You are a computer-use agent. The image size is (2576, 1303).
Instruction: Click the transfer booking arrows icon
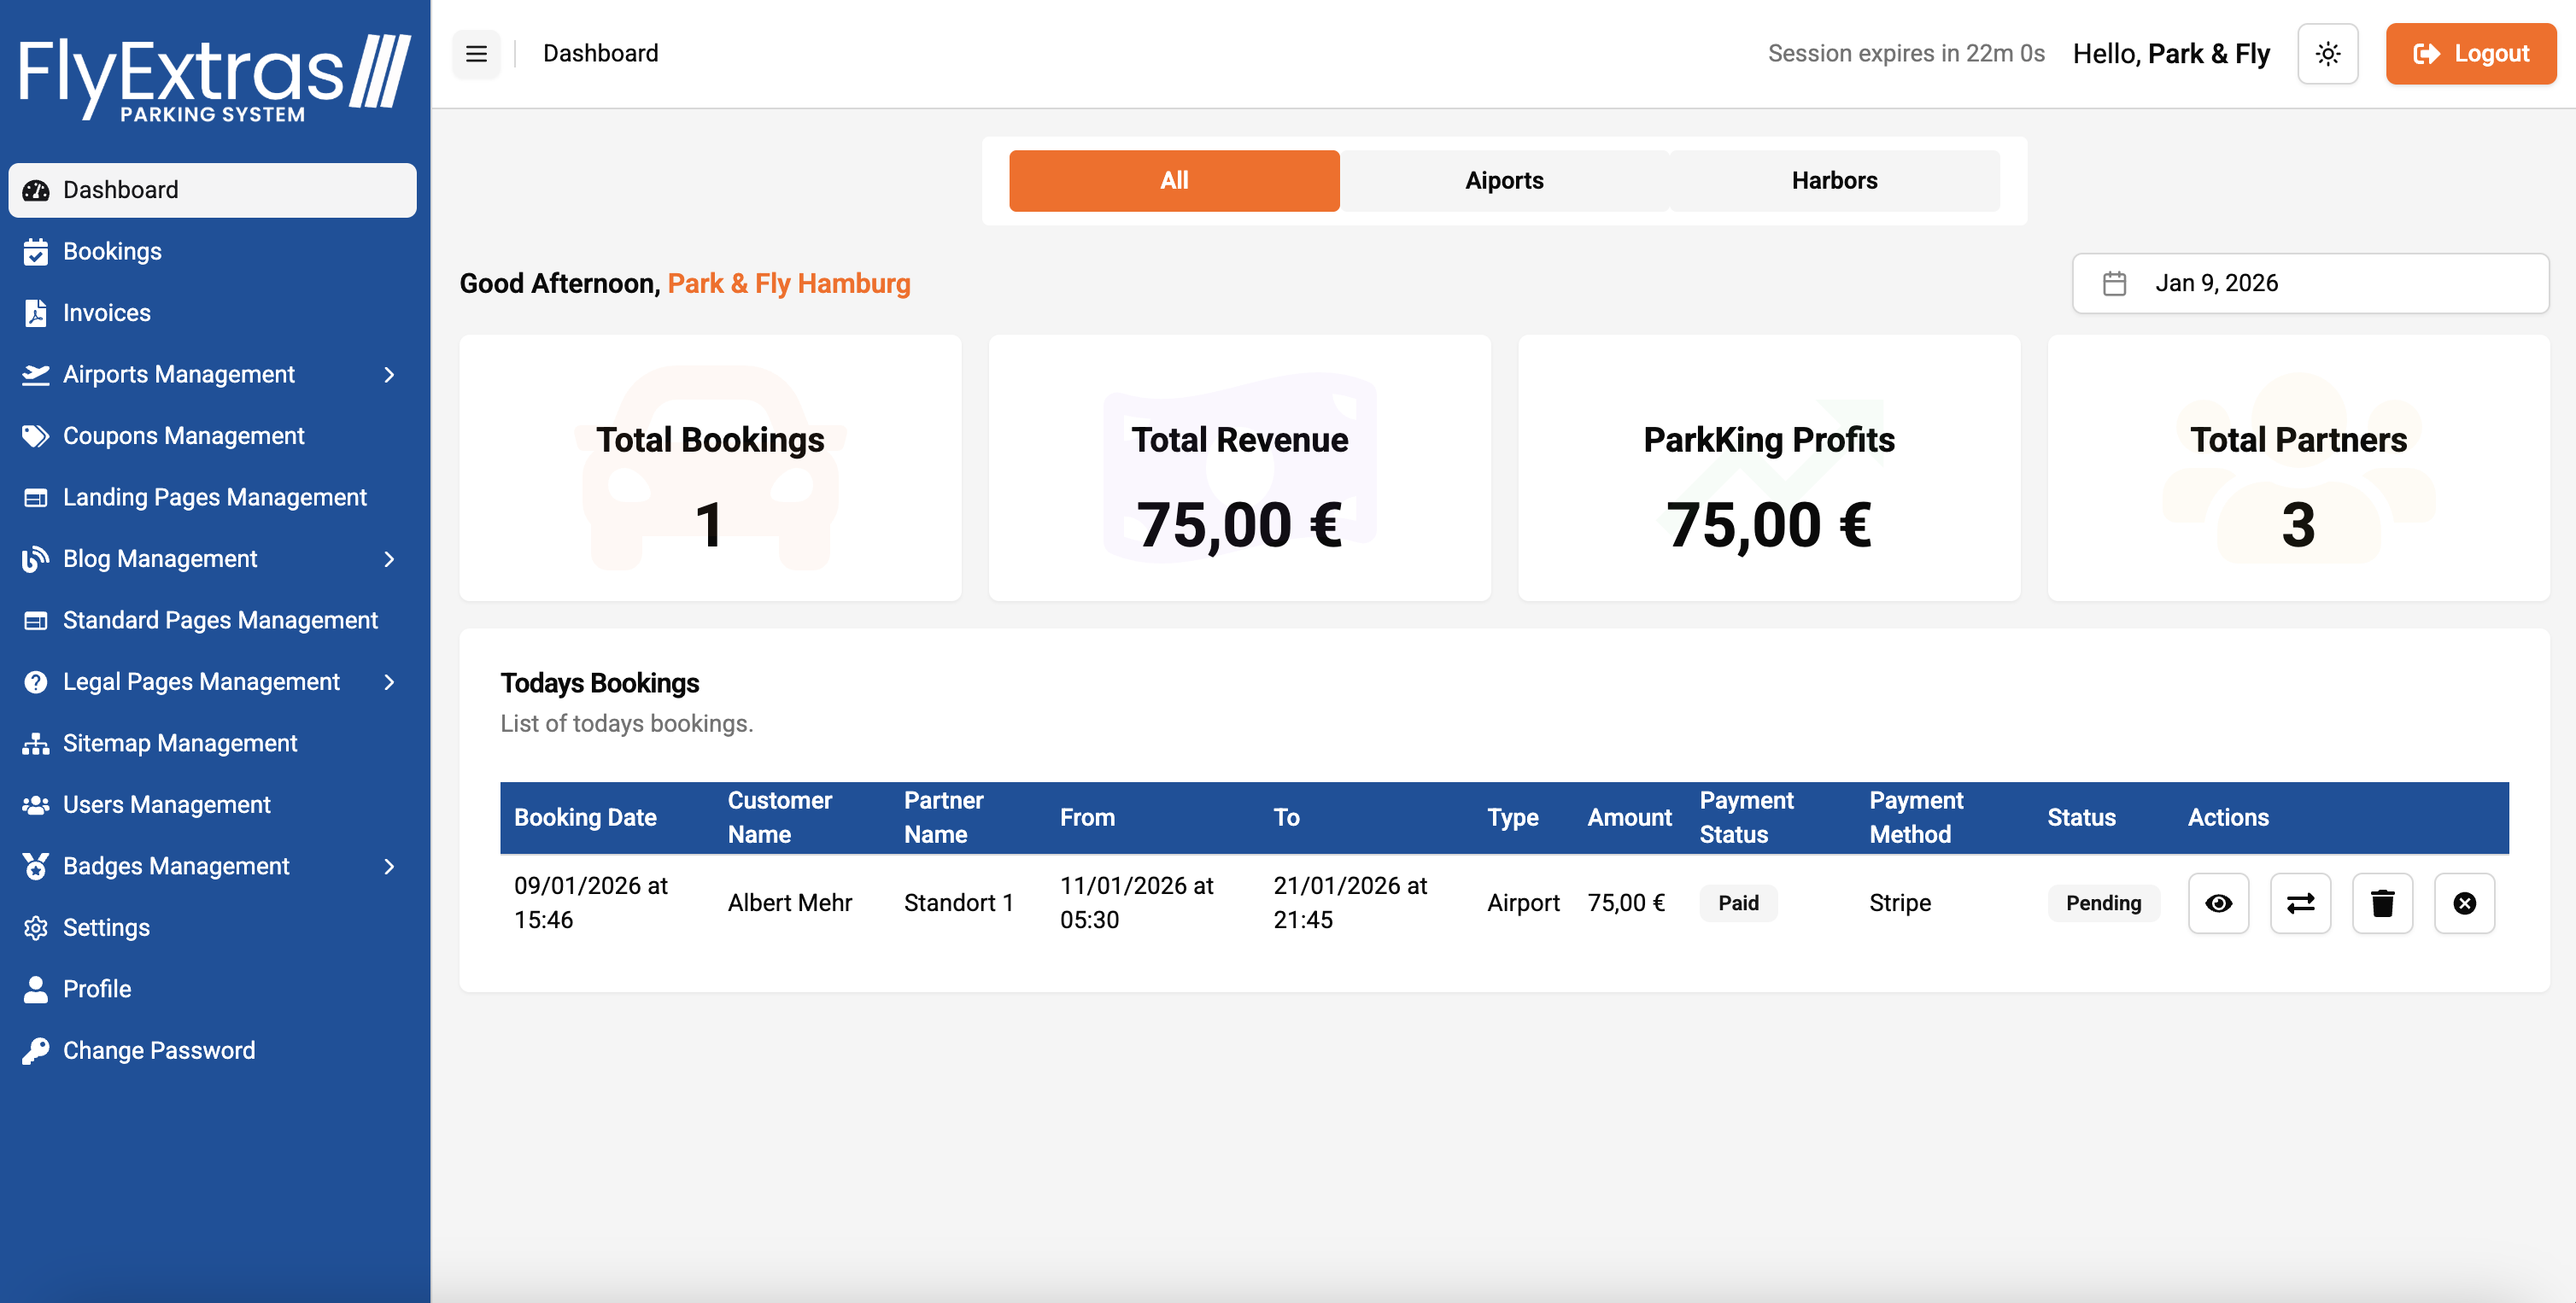point(2300,903)
